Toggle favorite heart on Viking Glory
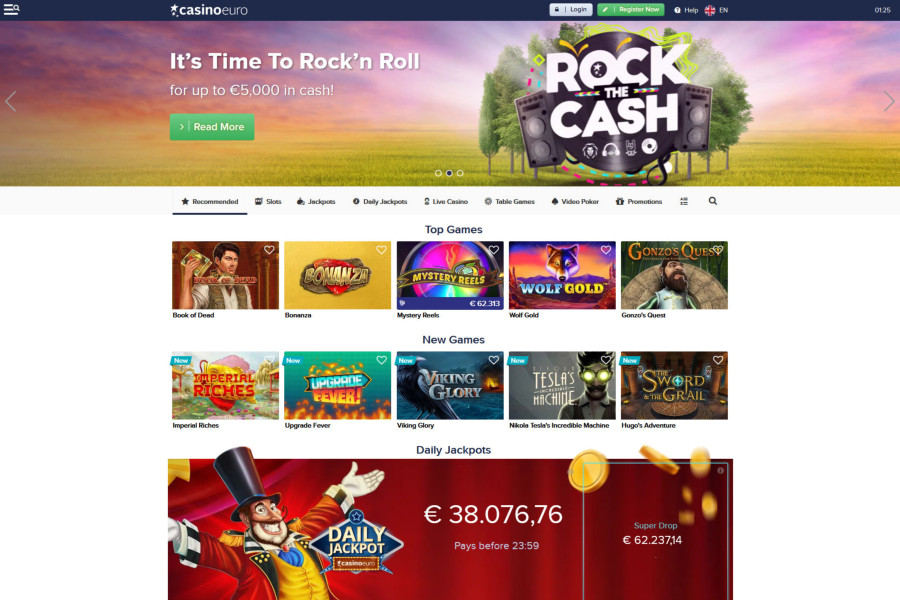This screenshot has height=600, width=900. coord(494,360)
